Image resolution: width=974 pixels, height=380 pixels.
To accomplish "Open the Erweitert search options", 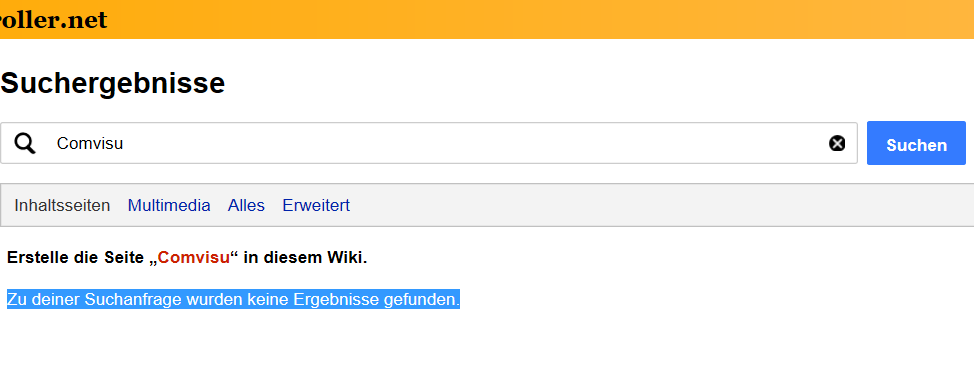I will [316, 206].
